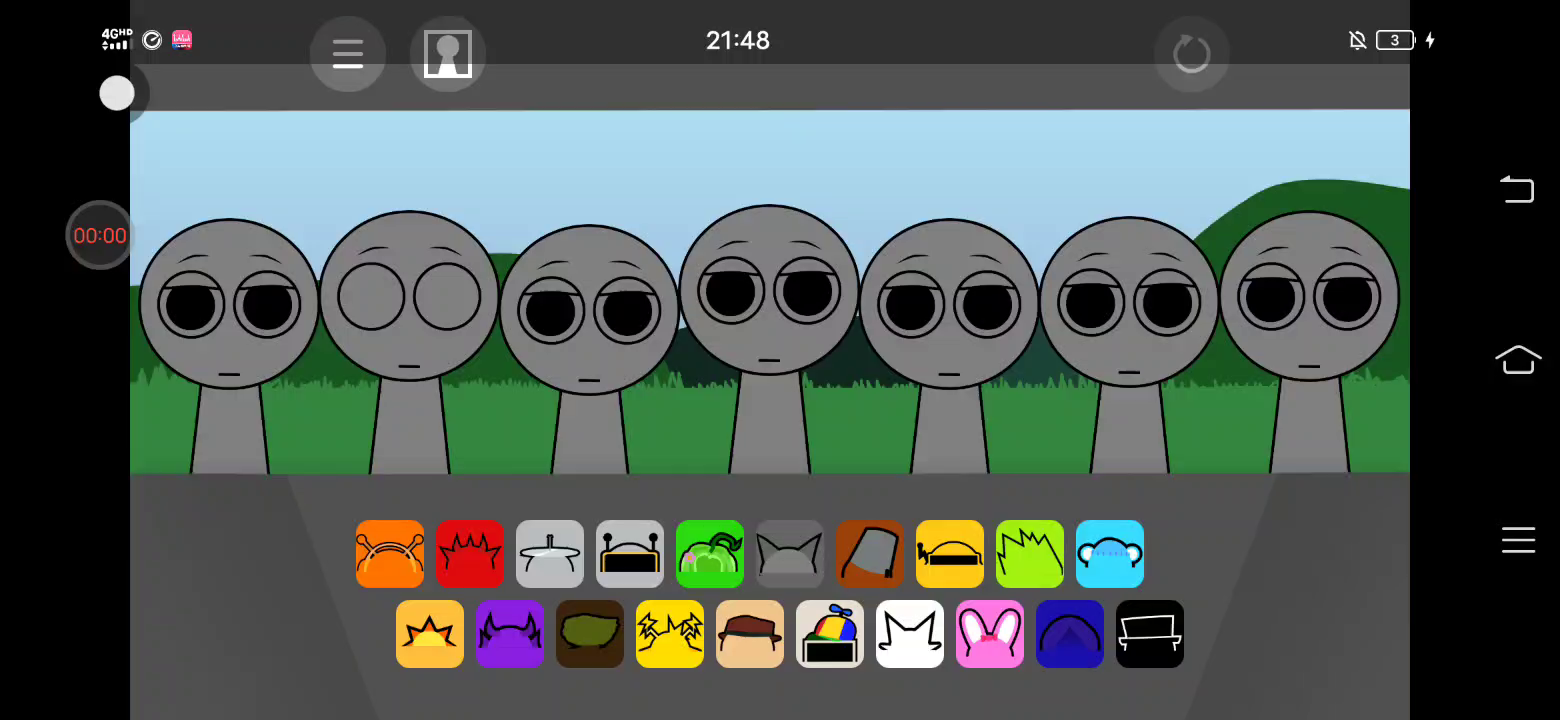Tap the white cat ears icon

910,634
